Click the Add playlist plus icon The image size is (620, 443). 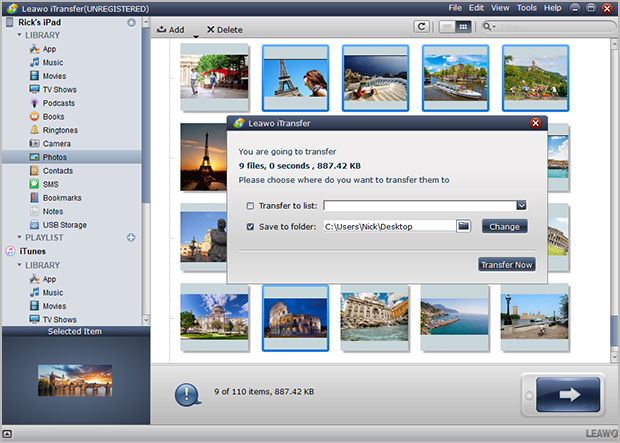coord(131,238)
